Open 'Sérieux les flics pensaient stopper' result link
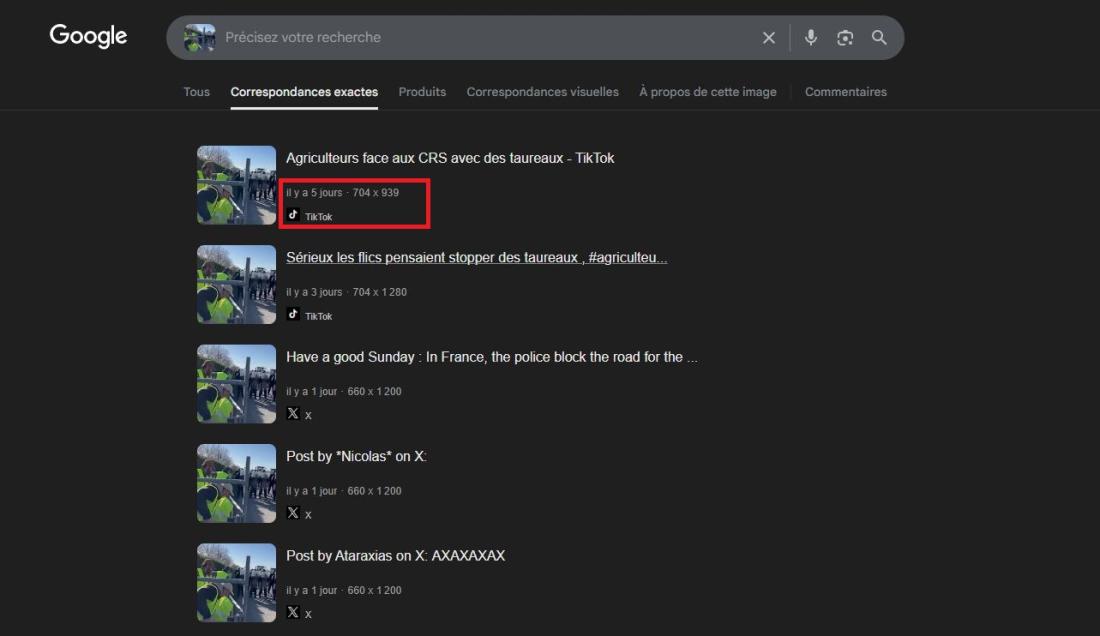This screenshot has height=636, width=1100. coord(476,258)
